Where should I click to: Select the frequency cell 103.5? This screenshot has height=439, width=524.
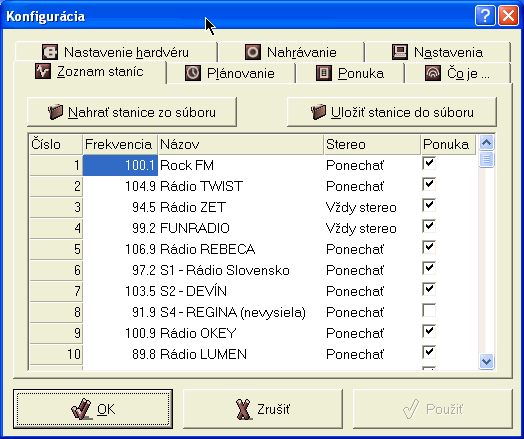click(x=120, y=291)
